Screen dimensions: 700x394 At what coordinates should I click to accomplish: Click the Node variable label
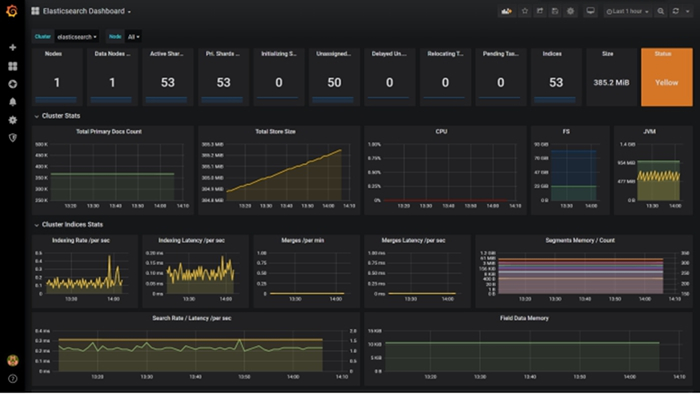115,37
